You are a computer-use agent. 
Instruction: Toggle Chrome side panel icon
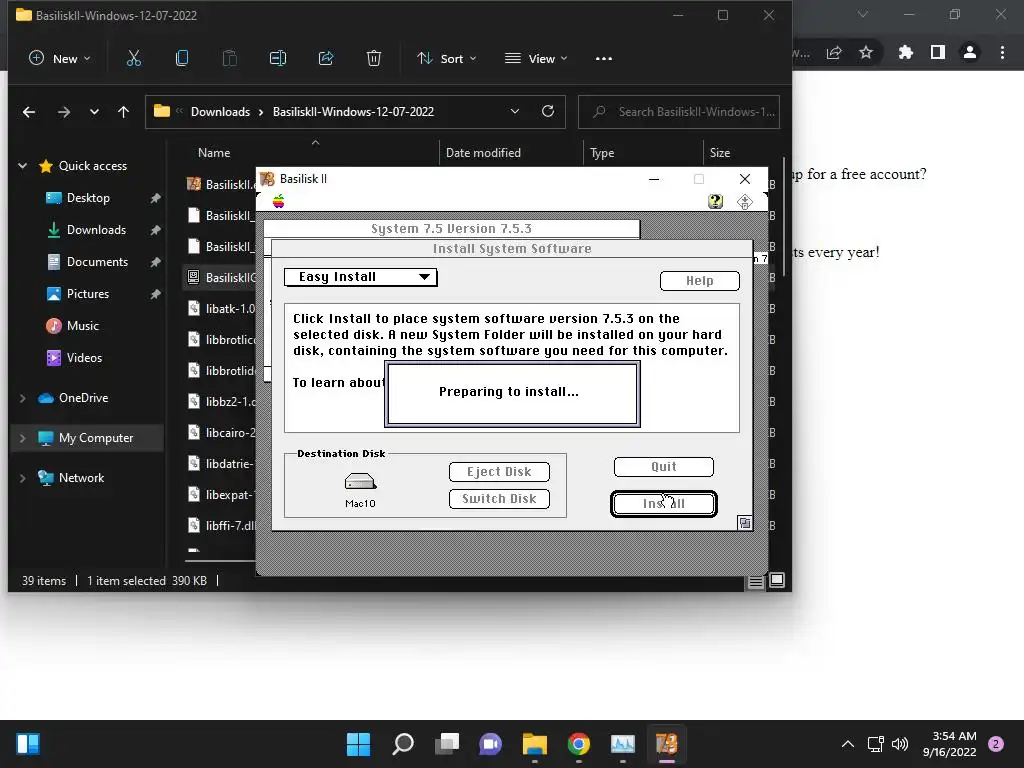[938, 52]
